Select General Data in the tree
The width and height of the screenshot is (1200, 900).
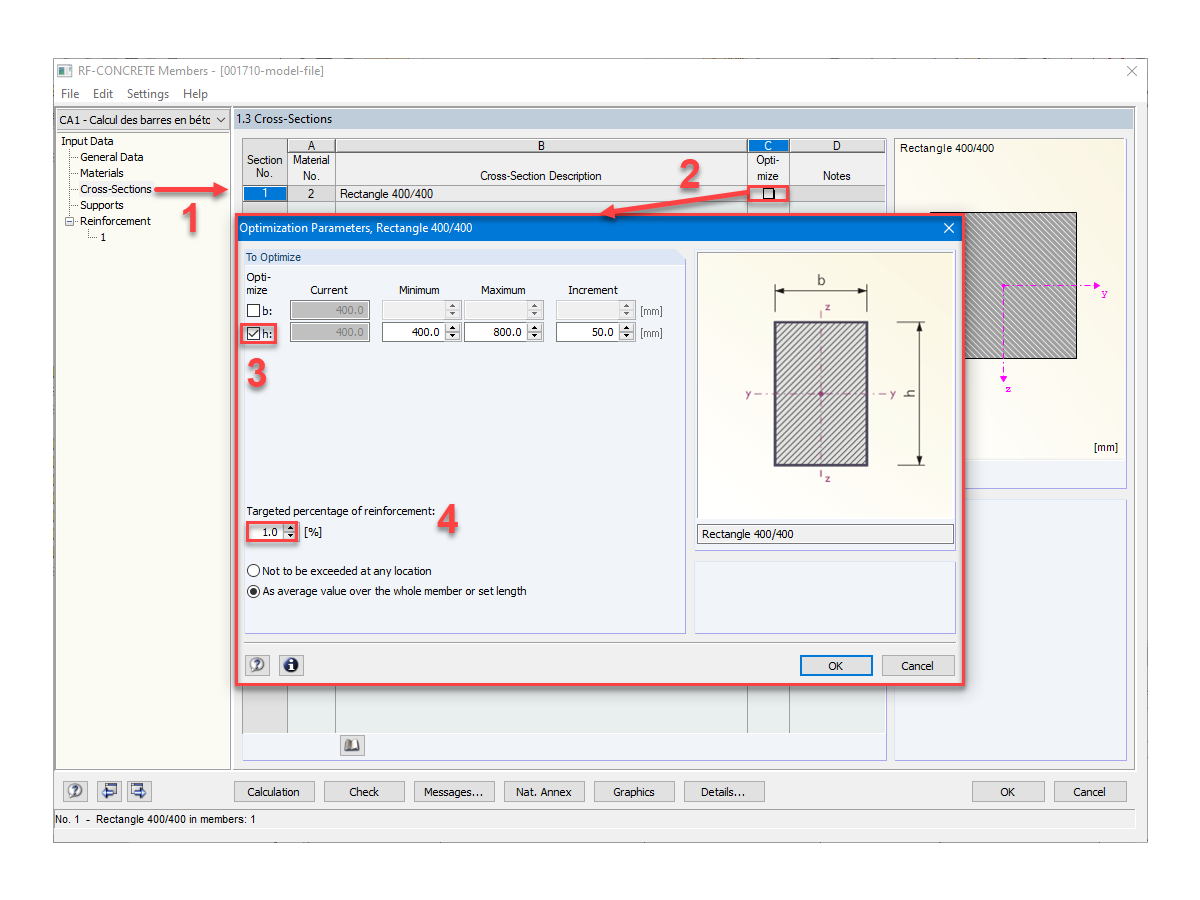(111, 157)
